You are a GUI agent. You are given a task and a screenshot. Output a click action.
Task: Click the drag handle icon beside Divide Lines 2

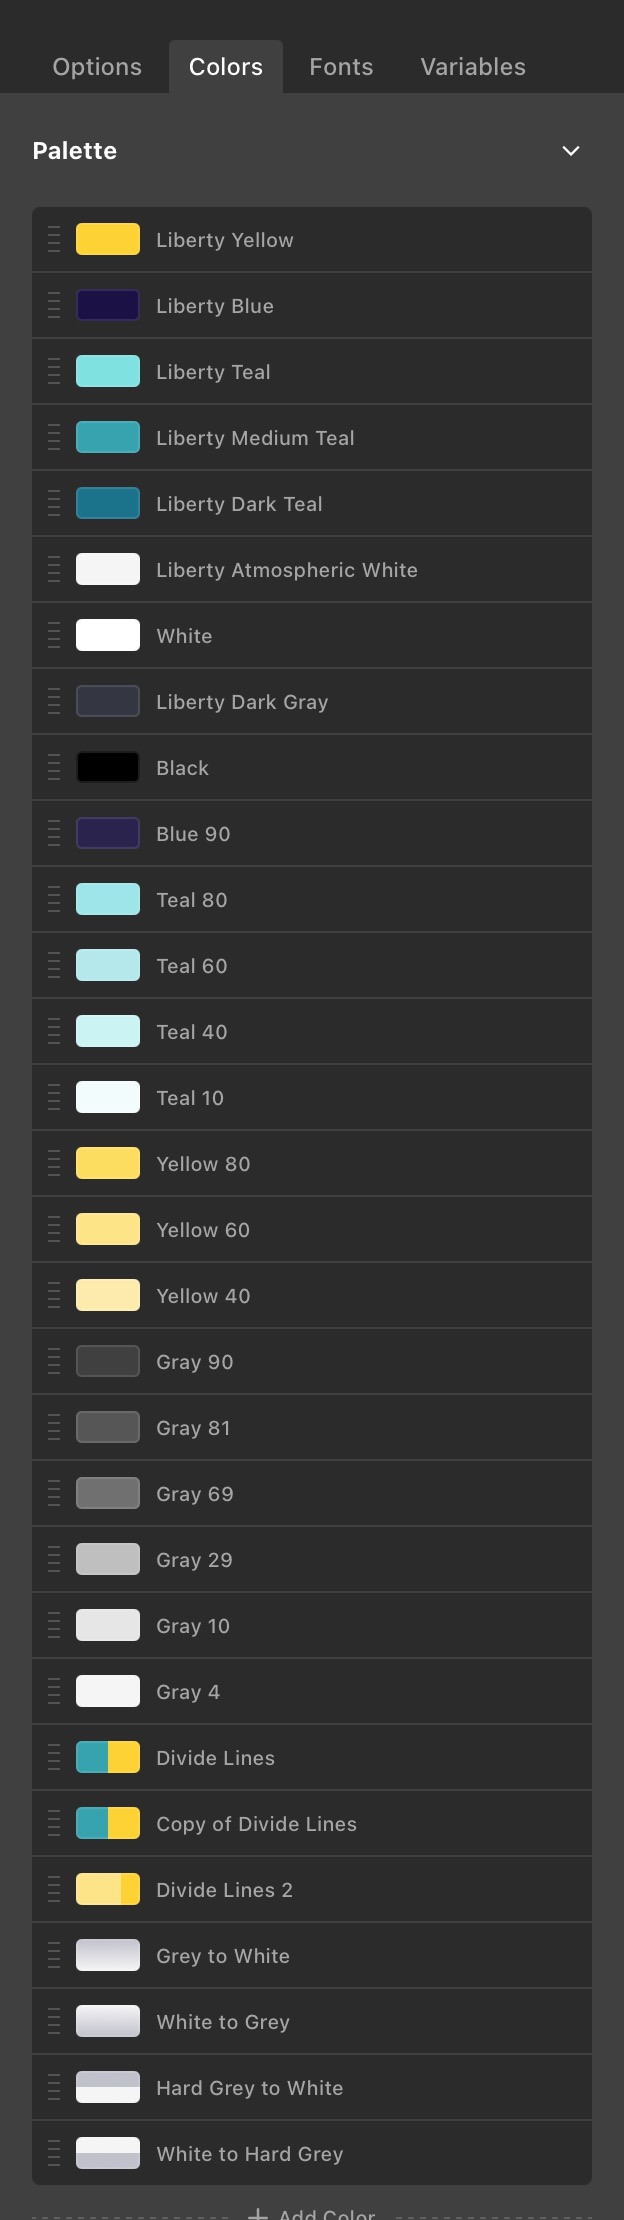point(54,1890)
